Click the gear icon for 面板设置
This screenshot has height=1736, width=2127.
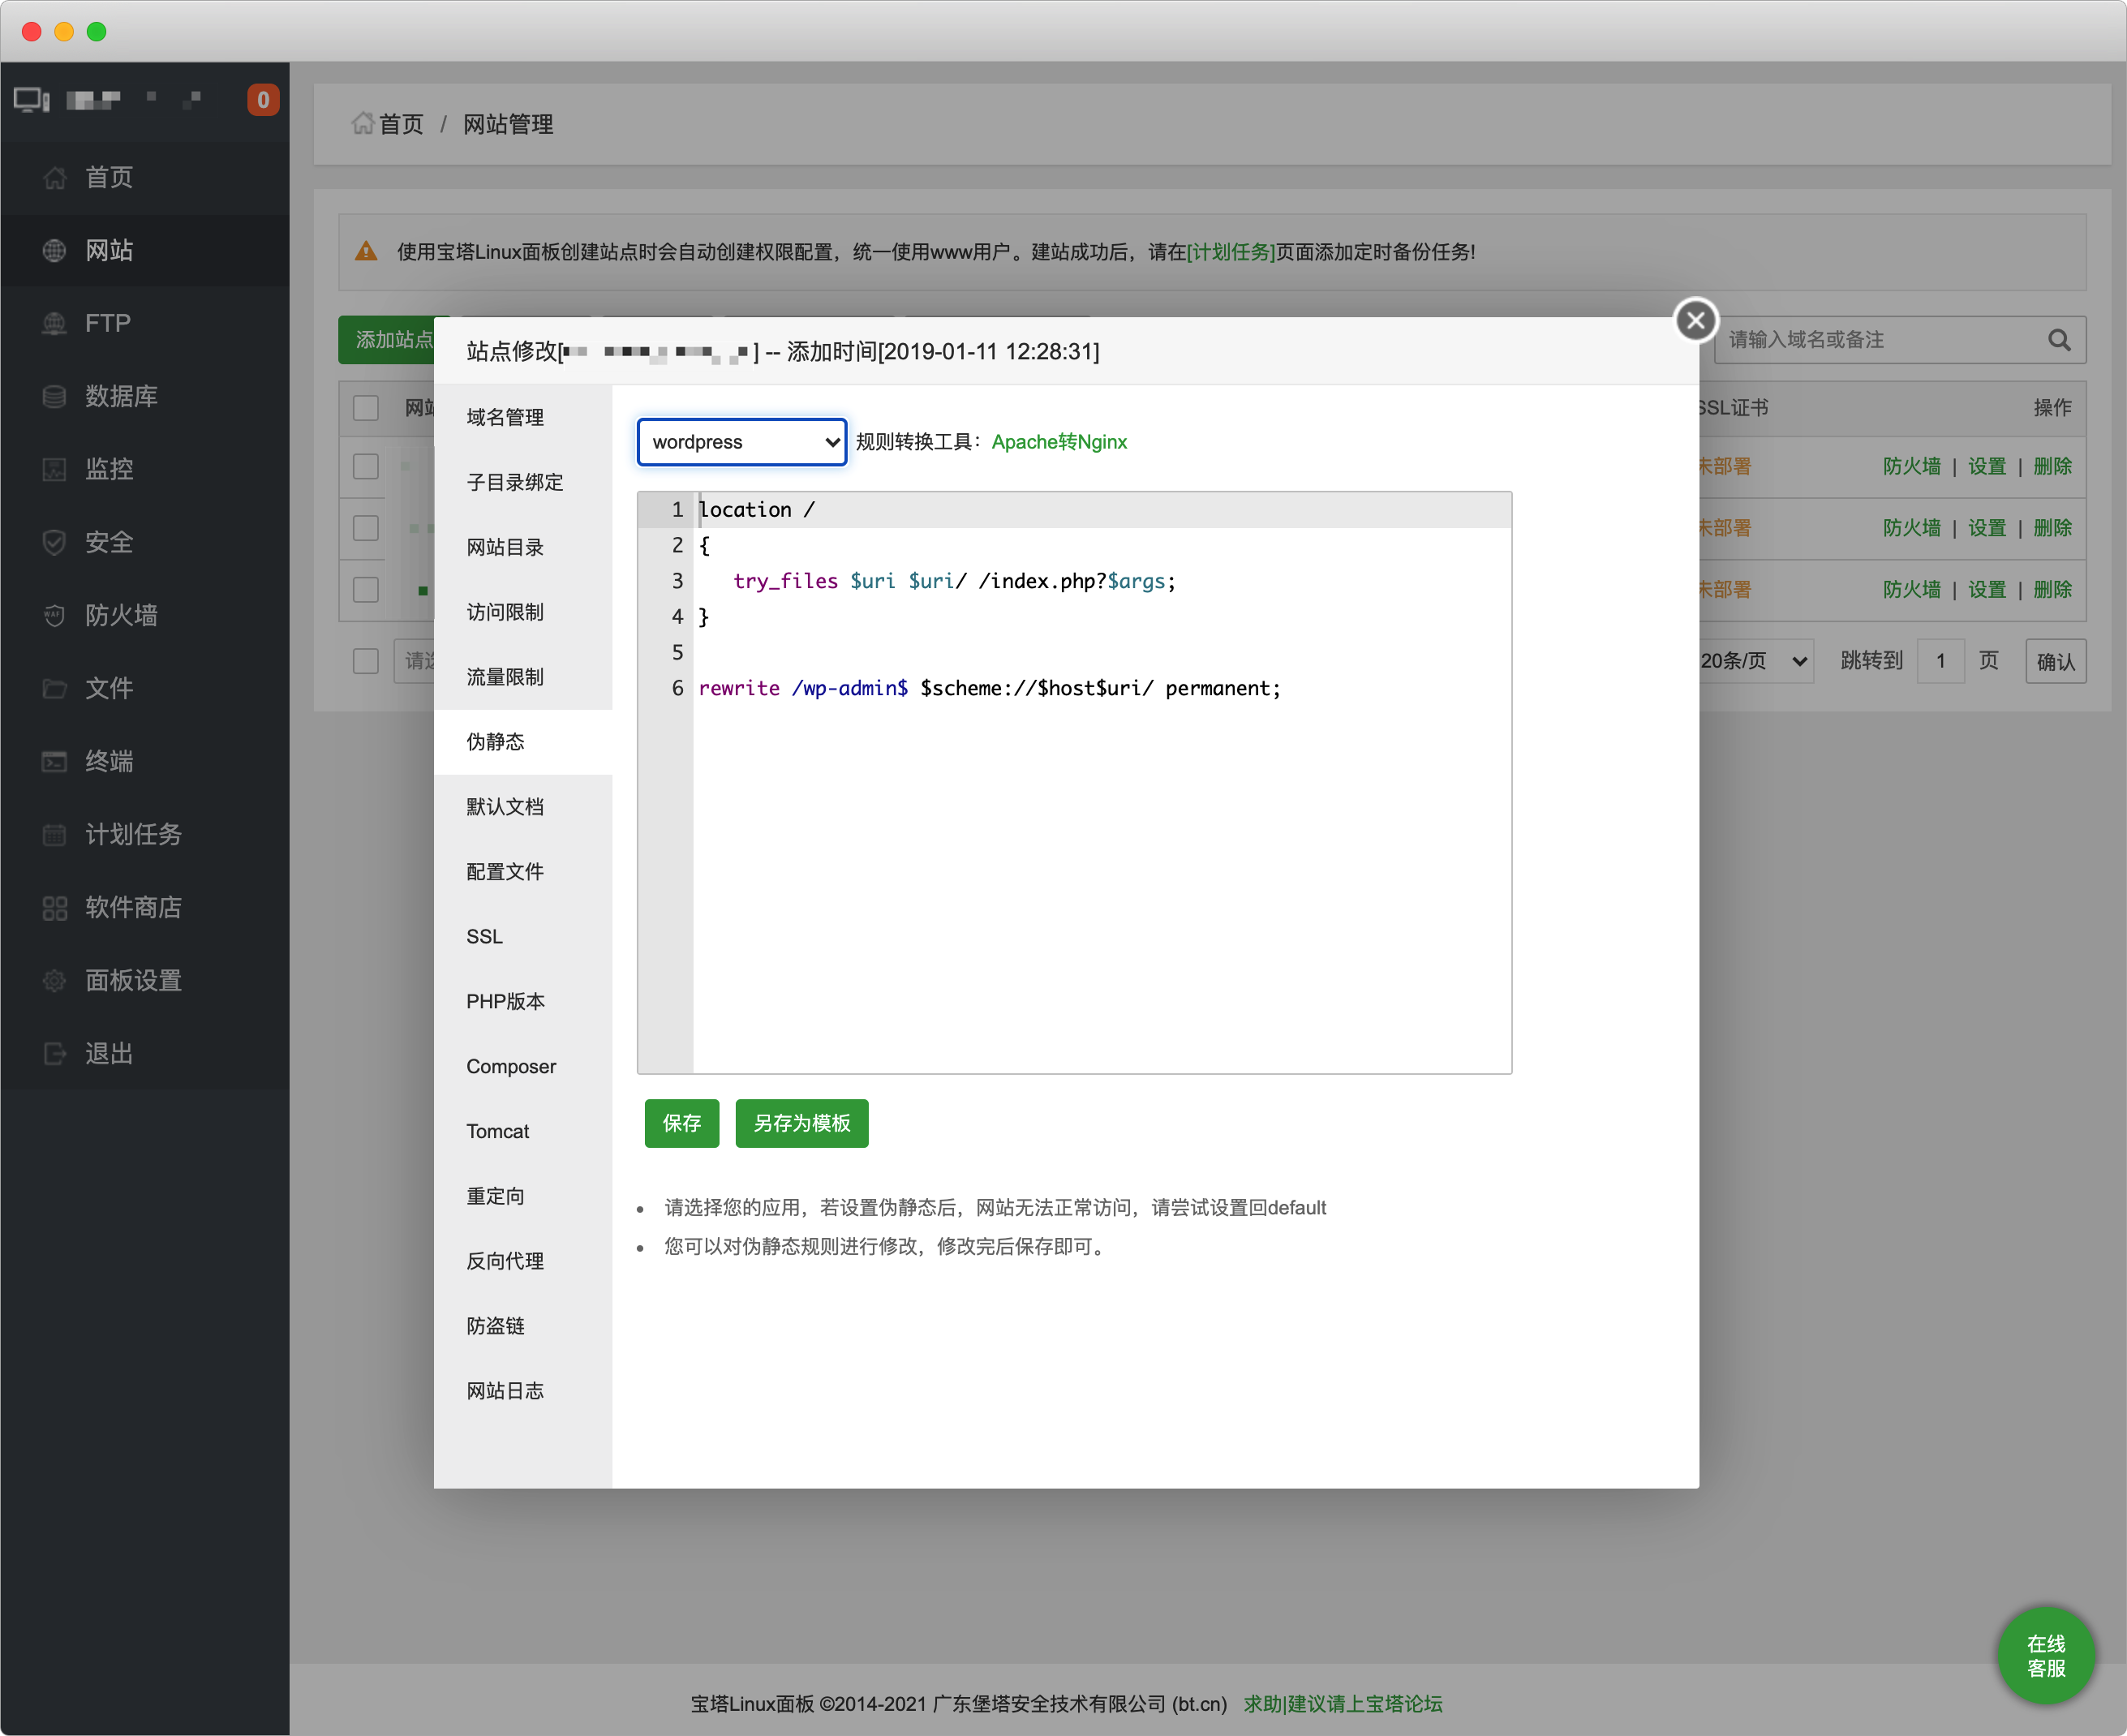coord(55,981)
